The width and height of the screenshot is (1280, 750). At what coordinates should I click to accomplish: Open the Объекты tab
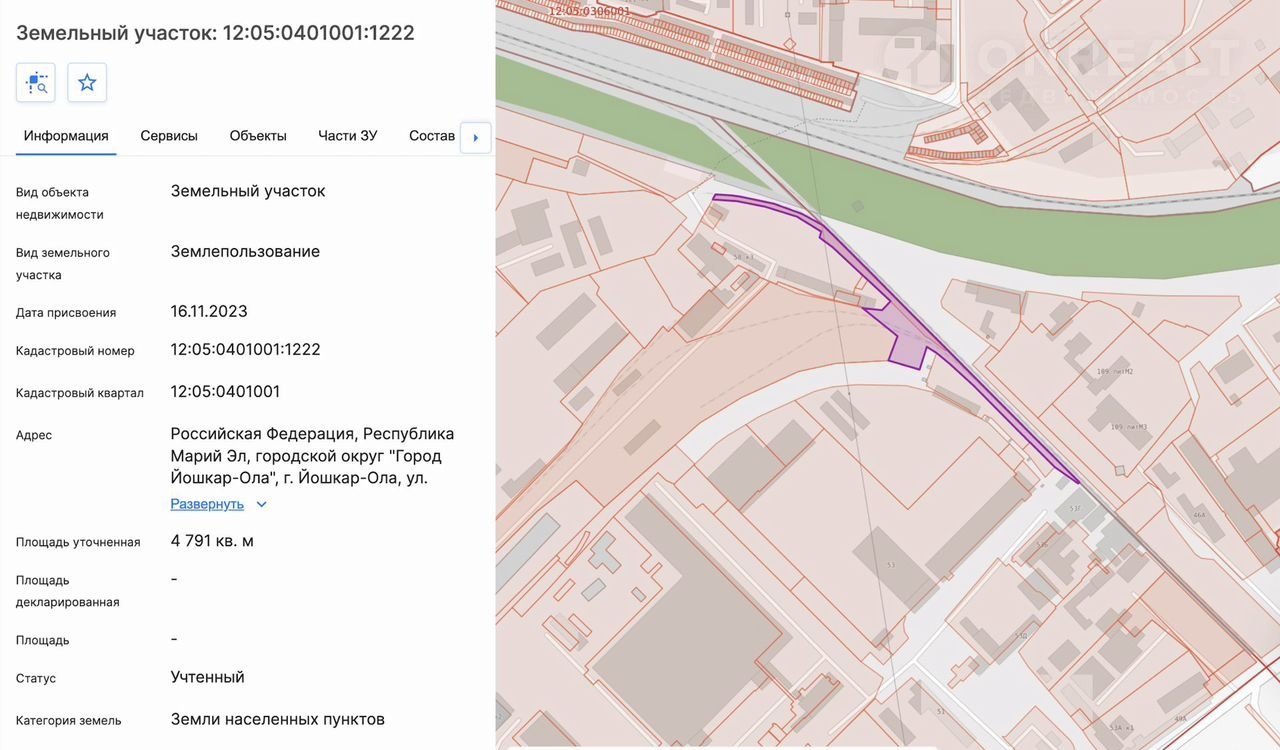[258, 136]
